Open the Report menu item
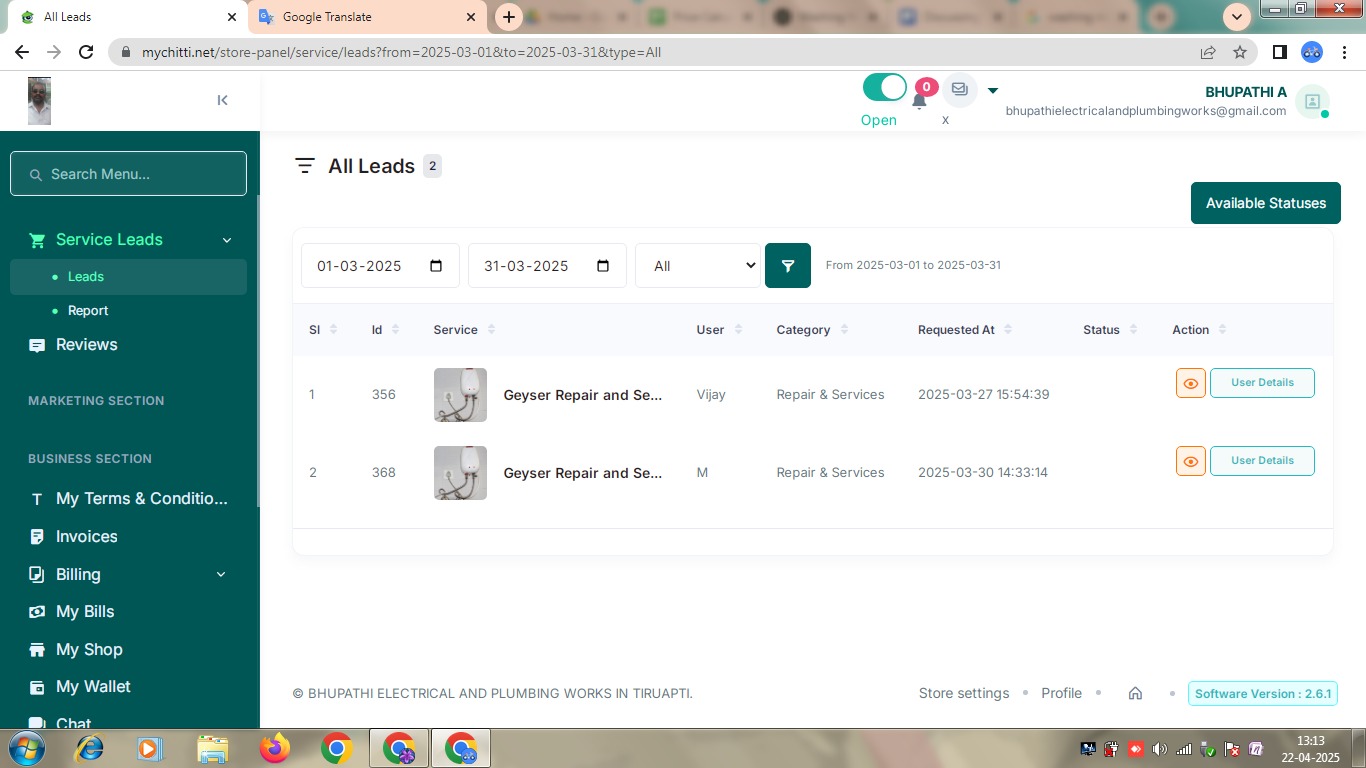Image resolution: width=1366 pixels, height=768 pixels. (x=88, y=311)
